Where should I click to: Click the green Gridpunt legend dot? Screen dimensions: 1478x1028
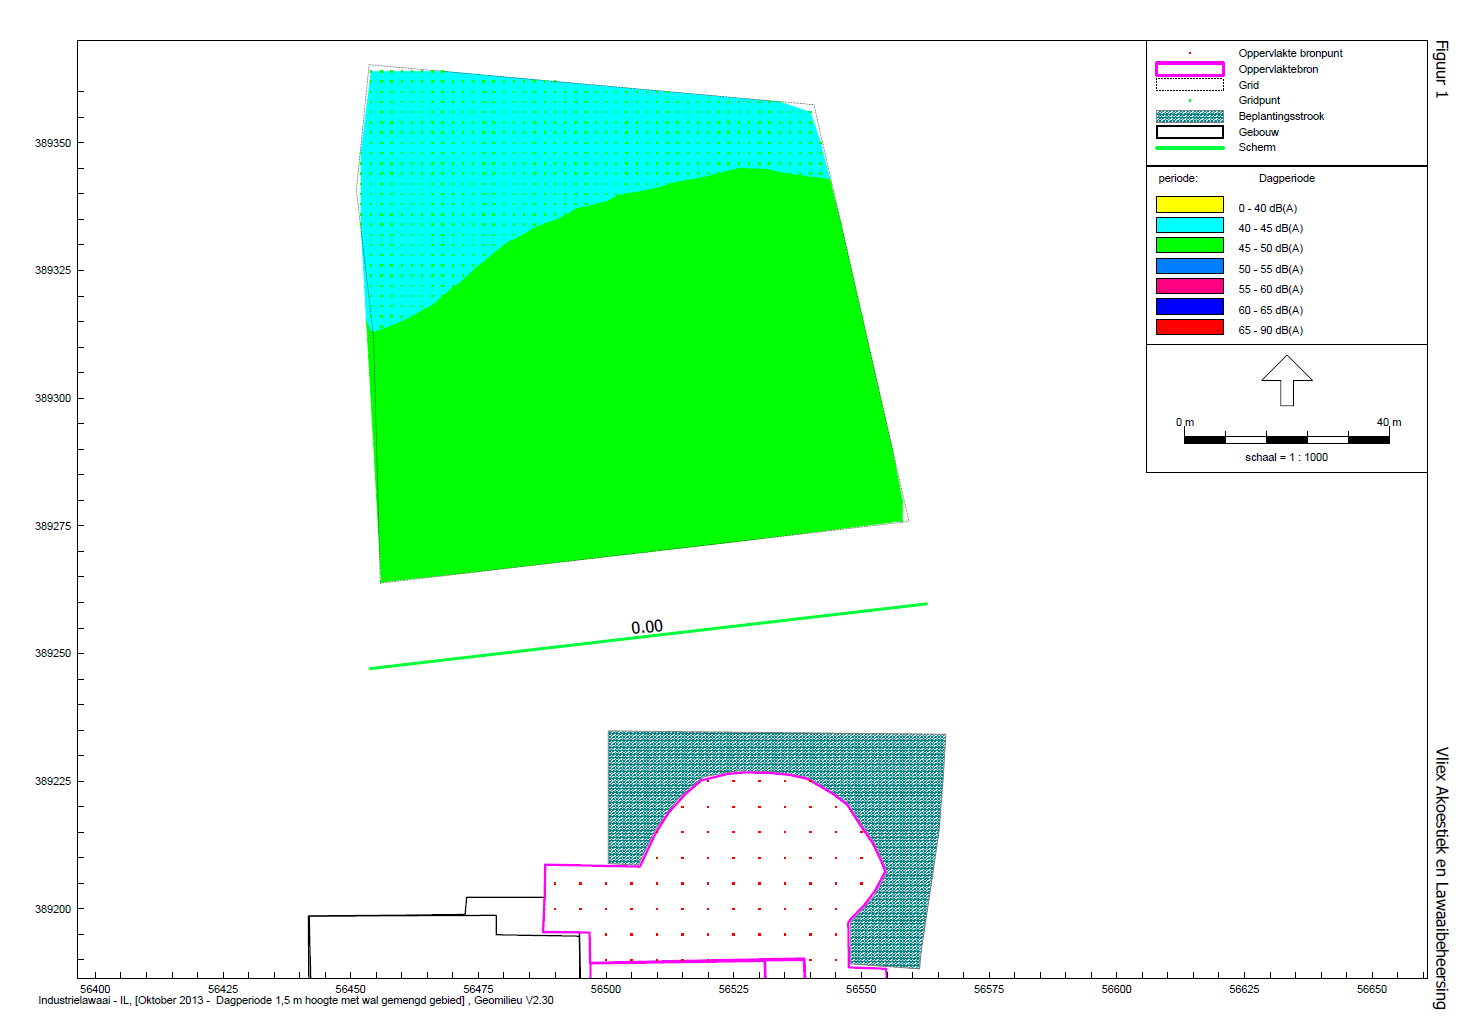[x=1189, y=100]
